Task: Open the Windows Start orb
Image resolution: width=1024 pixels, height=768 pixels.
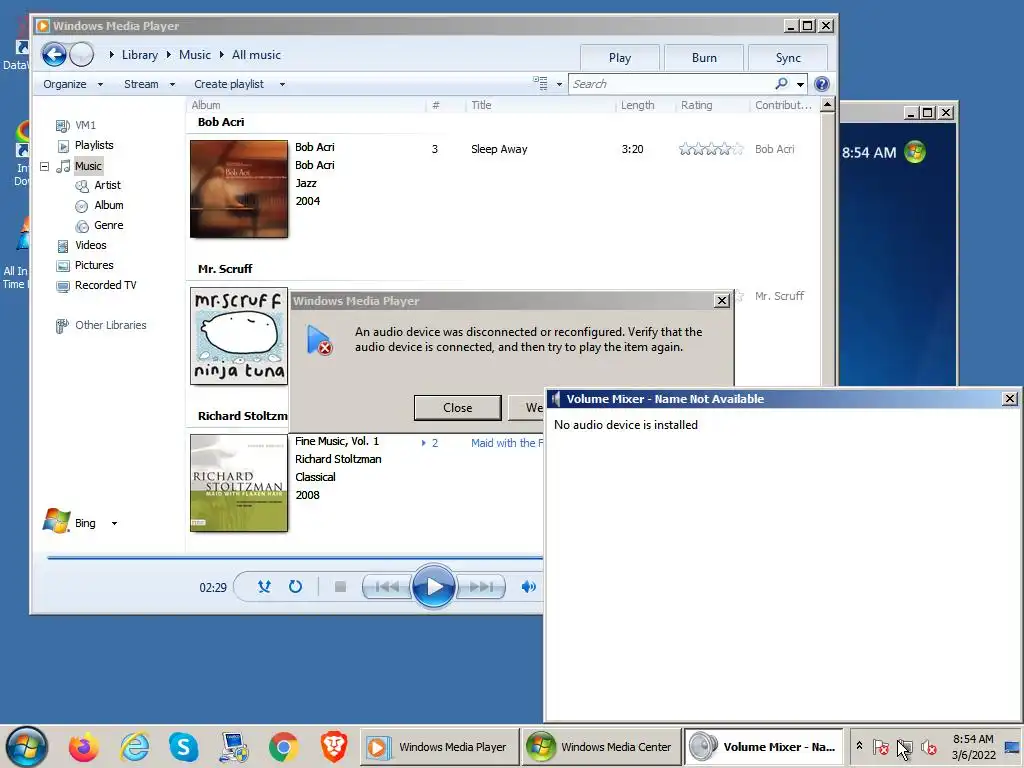Action: point(27,746)
